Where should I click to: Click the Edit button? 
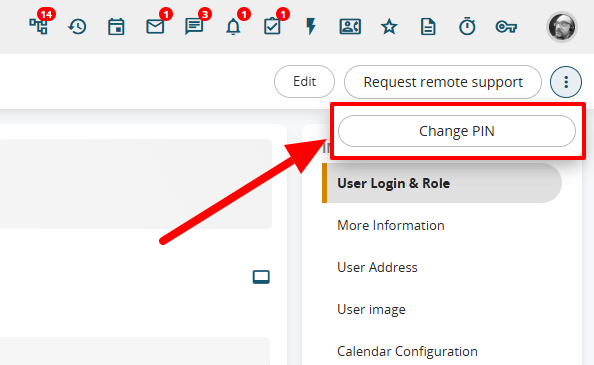tap(305, 81)
